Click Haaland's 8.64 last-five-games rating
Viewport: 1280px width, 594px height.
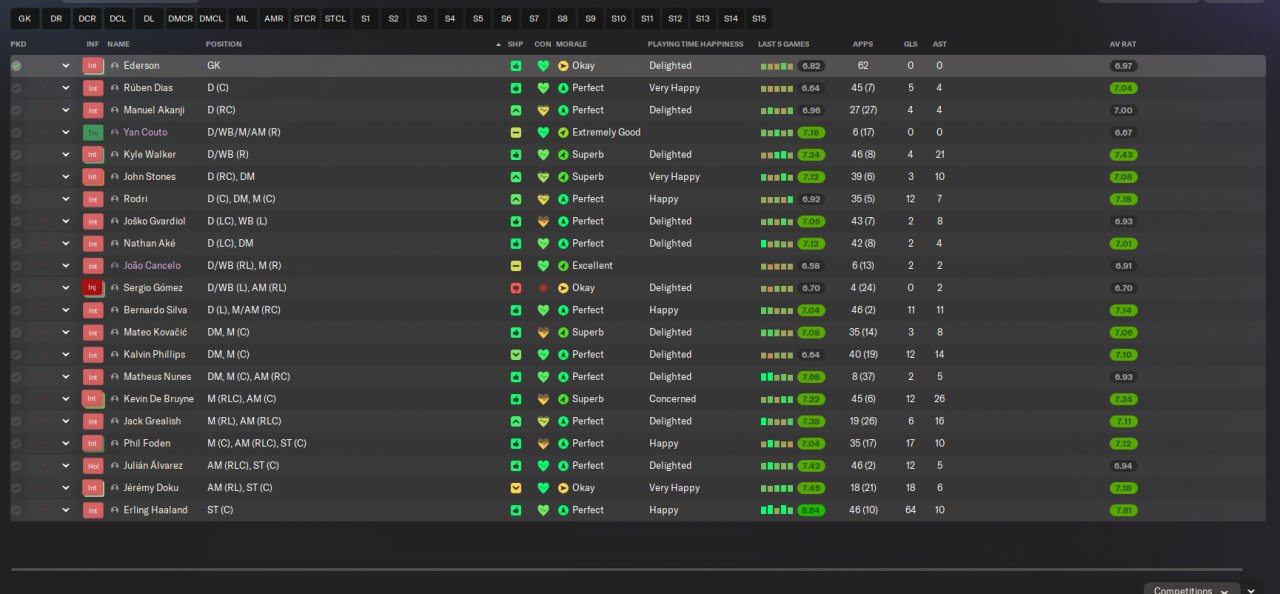(811, 510)
